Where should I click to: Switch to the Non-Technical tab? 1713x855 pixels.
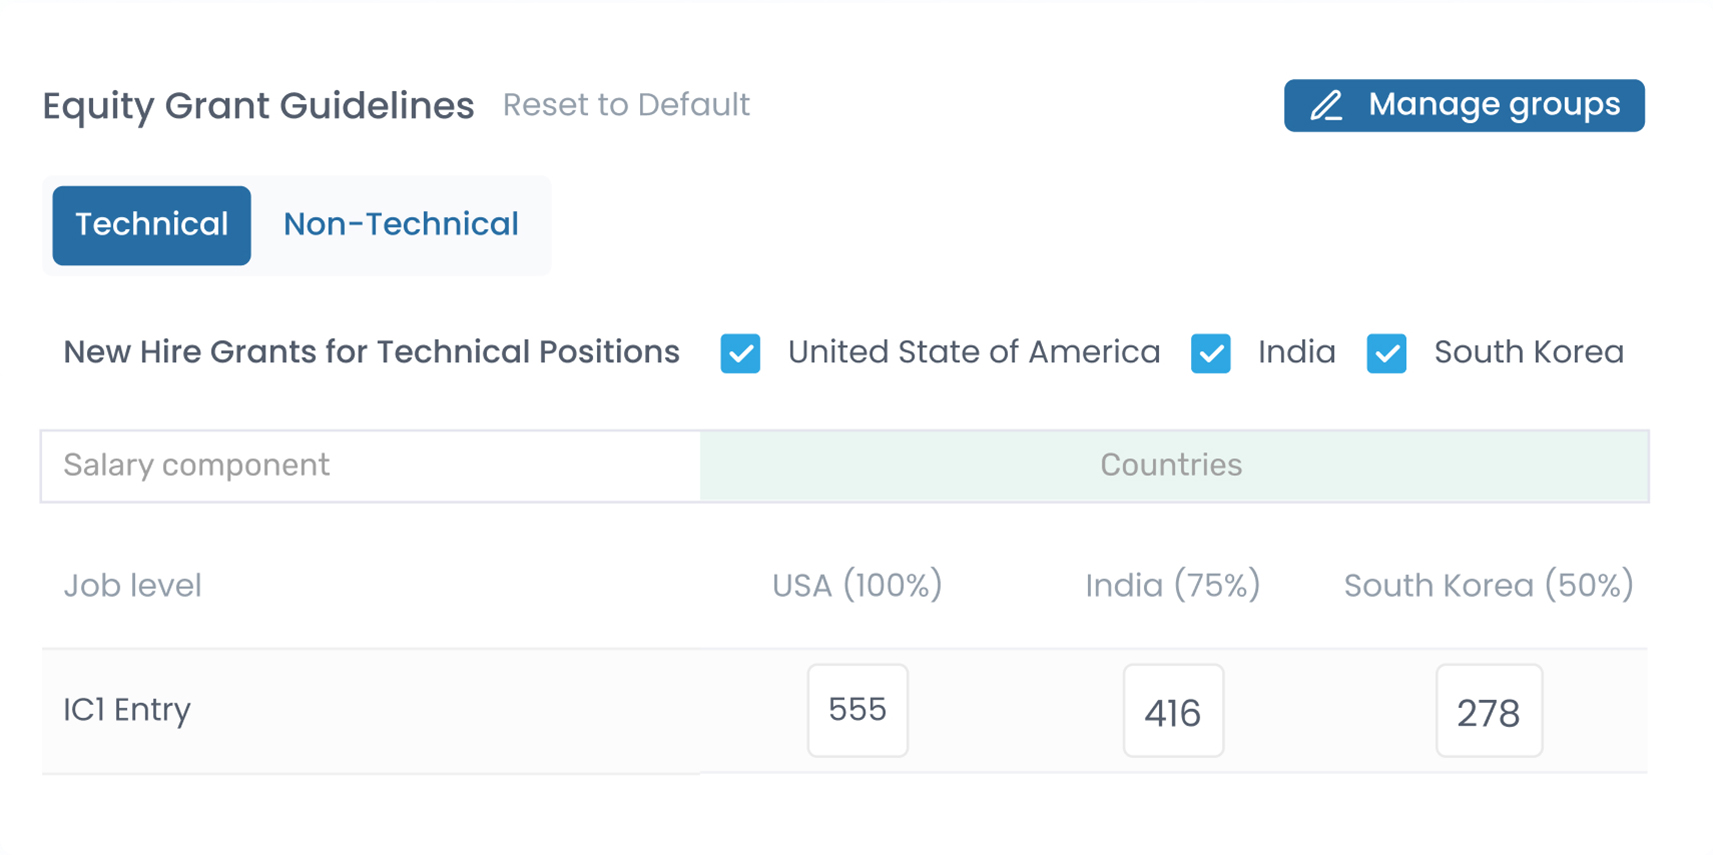coord(400,225)
